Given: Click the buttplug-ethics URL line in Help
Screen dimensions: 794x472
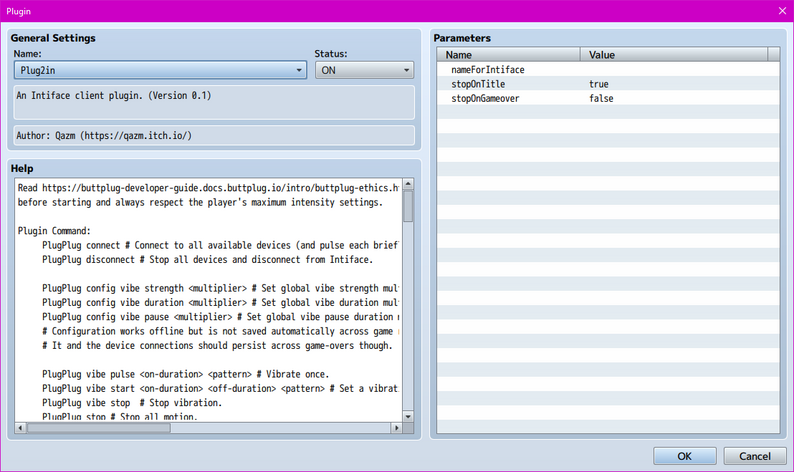Looking at the screenshot, I should point(208,188).
